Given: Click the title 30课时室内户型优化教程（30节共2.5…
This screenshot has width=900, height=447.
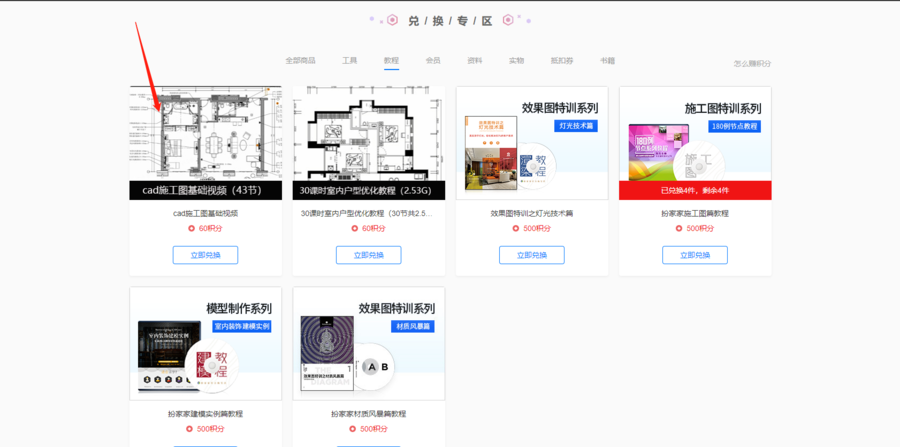Looking at the screenshot, I should point(367,213).
